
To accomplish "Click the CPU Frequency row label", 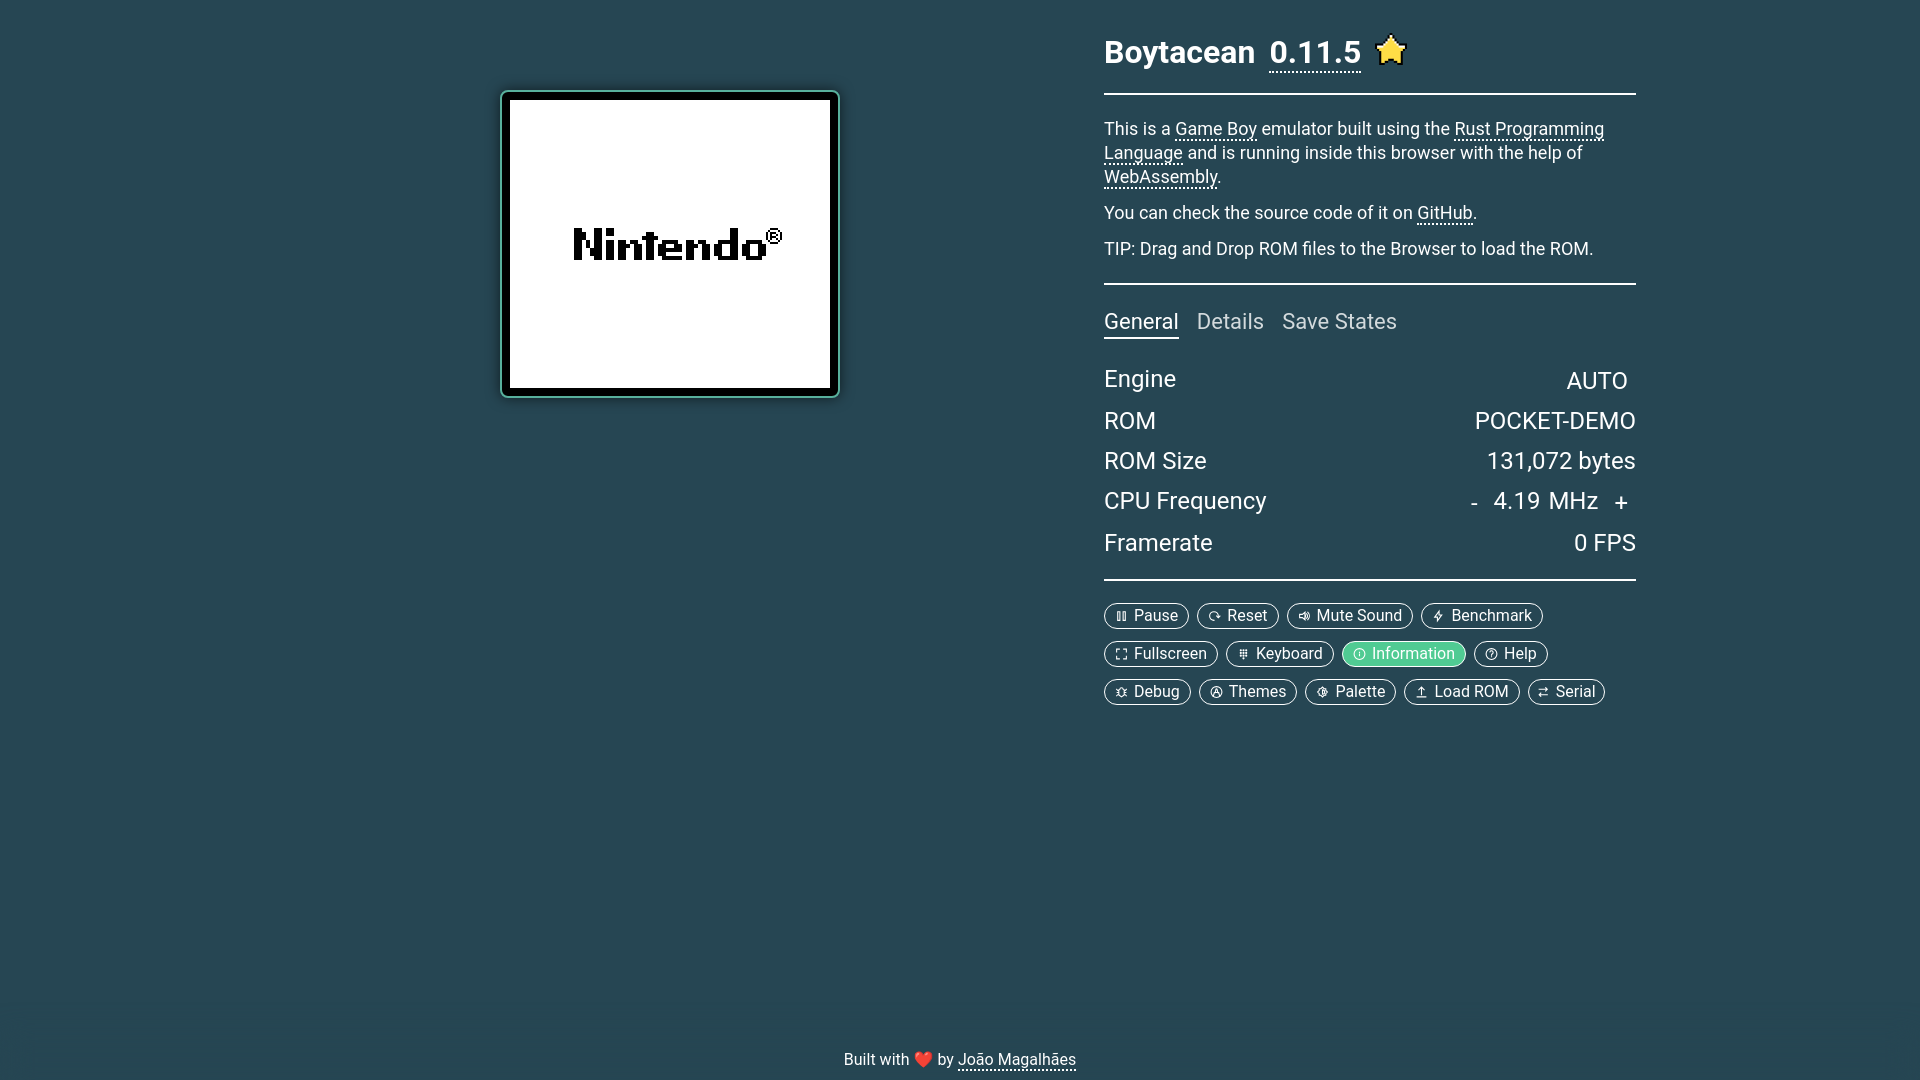I will point(1185,501).
